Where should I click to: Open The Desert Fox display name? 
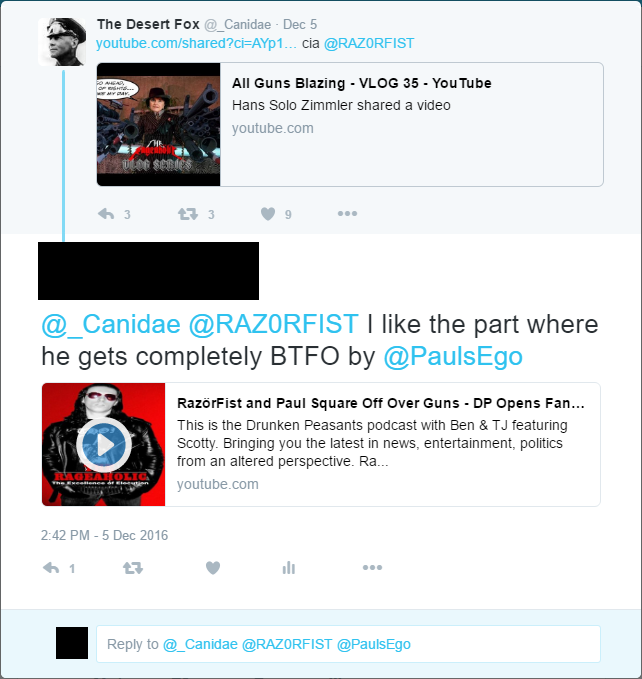(148, 25)
